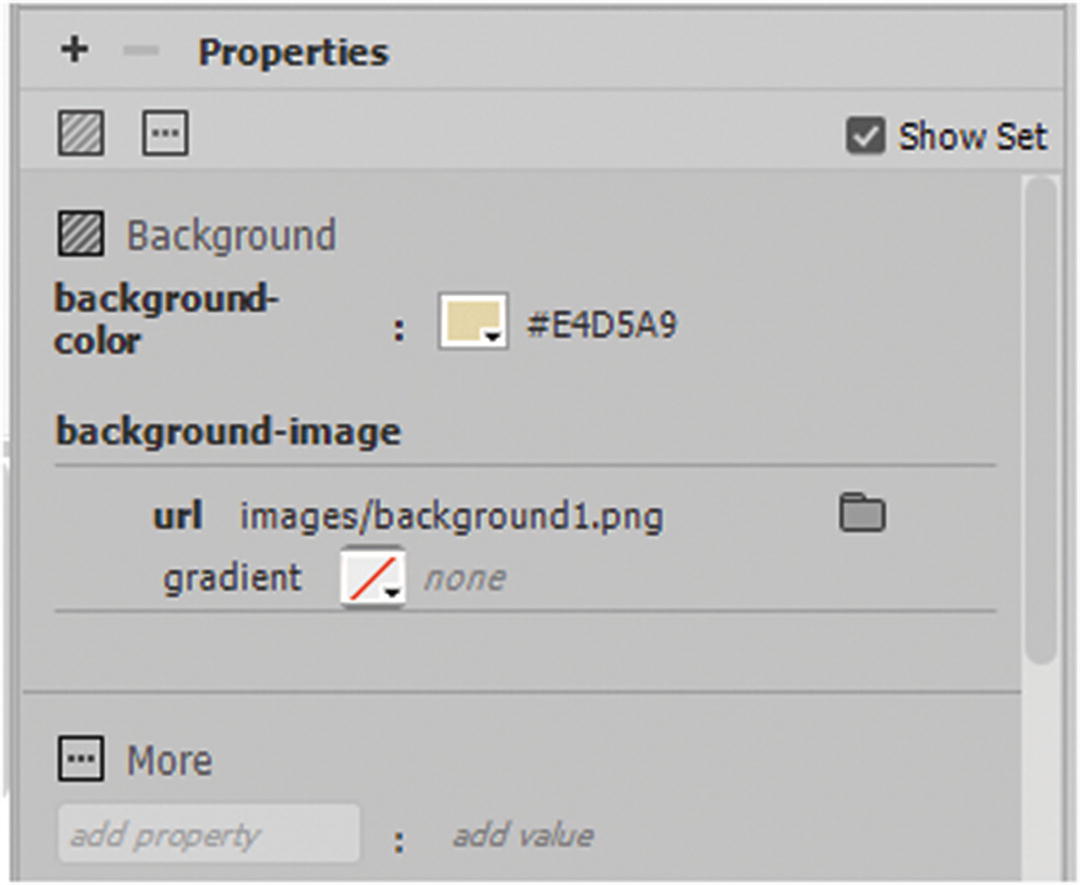1080x885 pixels.
Task: Click the More section heading icon
Action: pyautogui.click(x=80, y=760)
